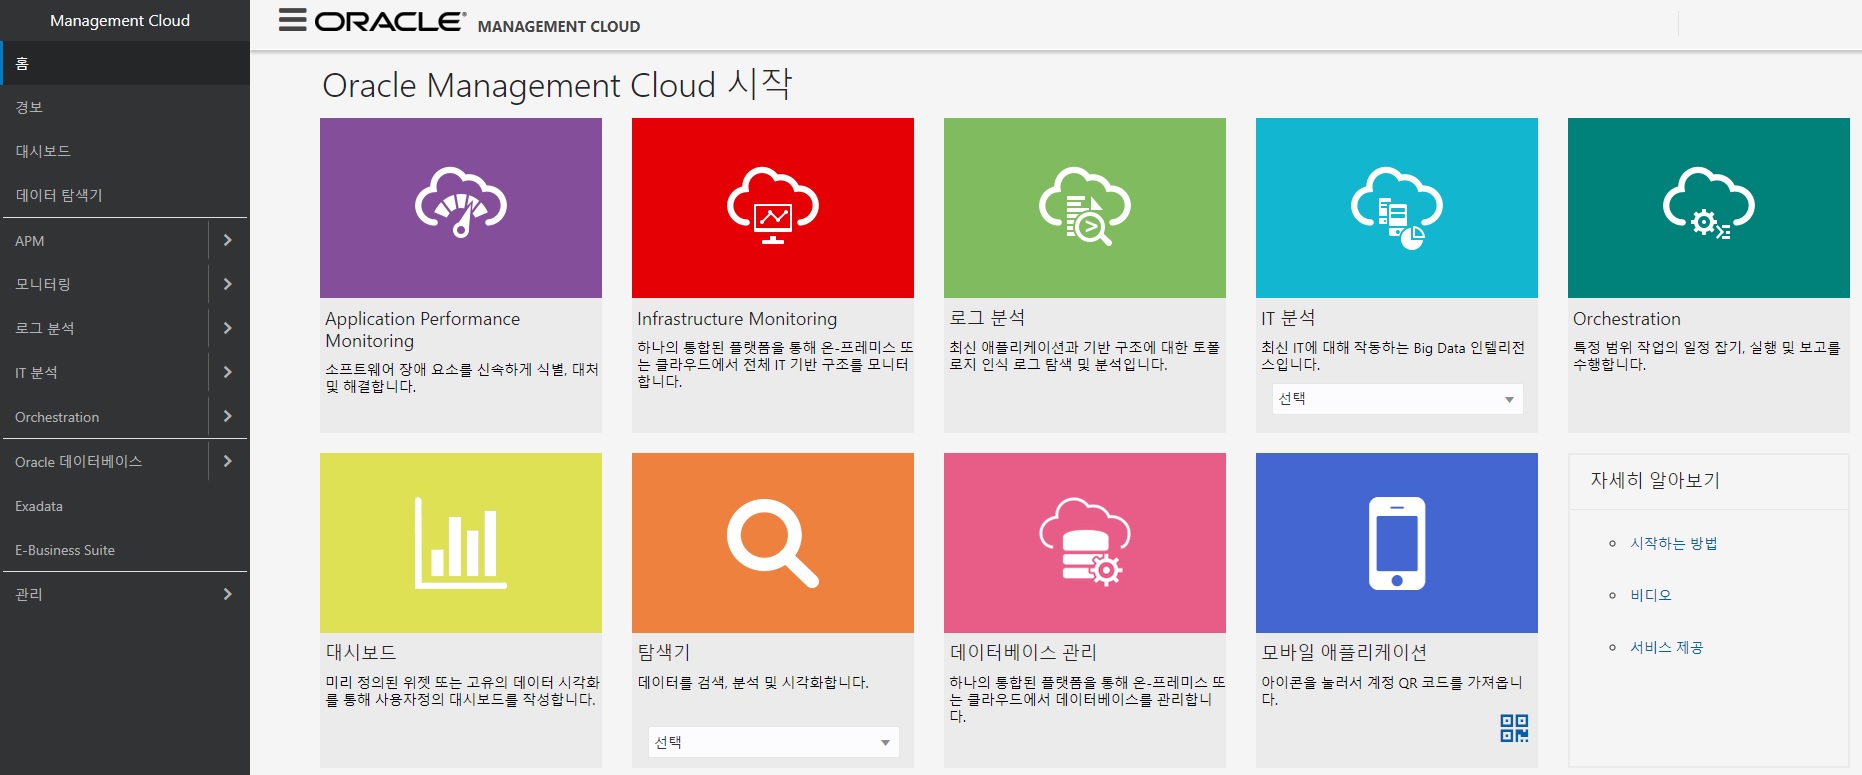Click the IT 분석 turquoise tile image
Viewport: 1862px width, 775px height.
[x=1396, y=207]
